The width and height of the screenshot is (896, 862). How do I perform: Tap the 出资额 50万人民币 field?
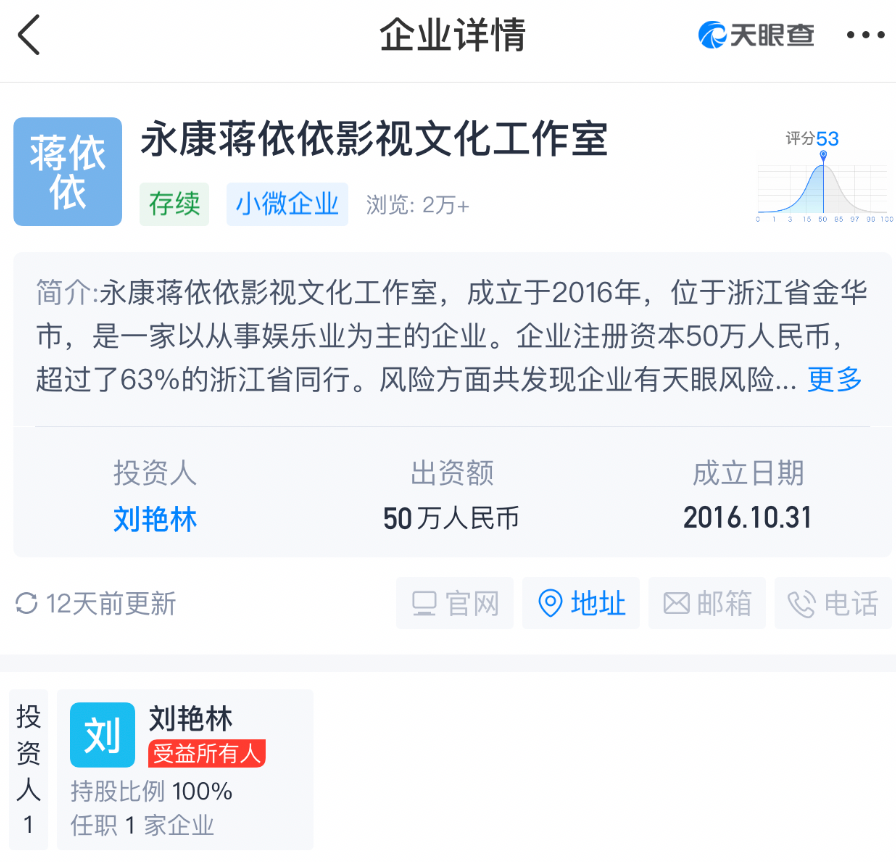(452, 496)
